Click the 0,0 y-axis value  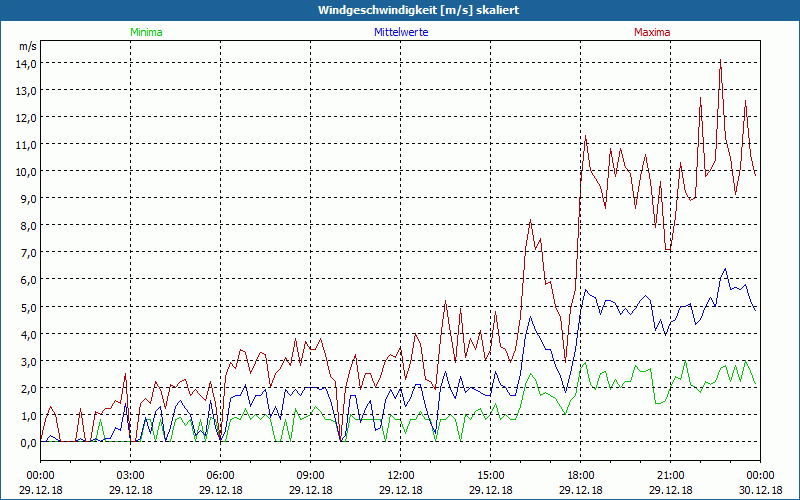point(28,443)
